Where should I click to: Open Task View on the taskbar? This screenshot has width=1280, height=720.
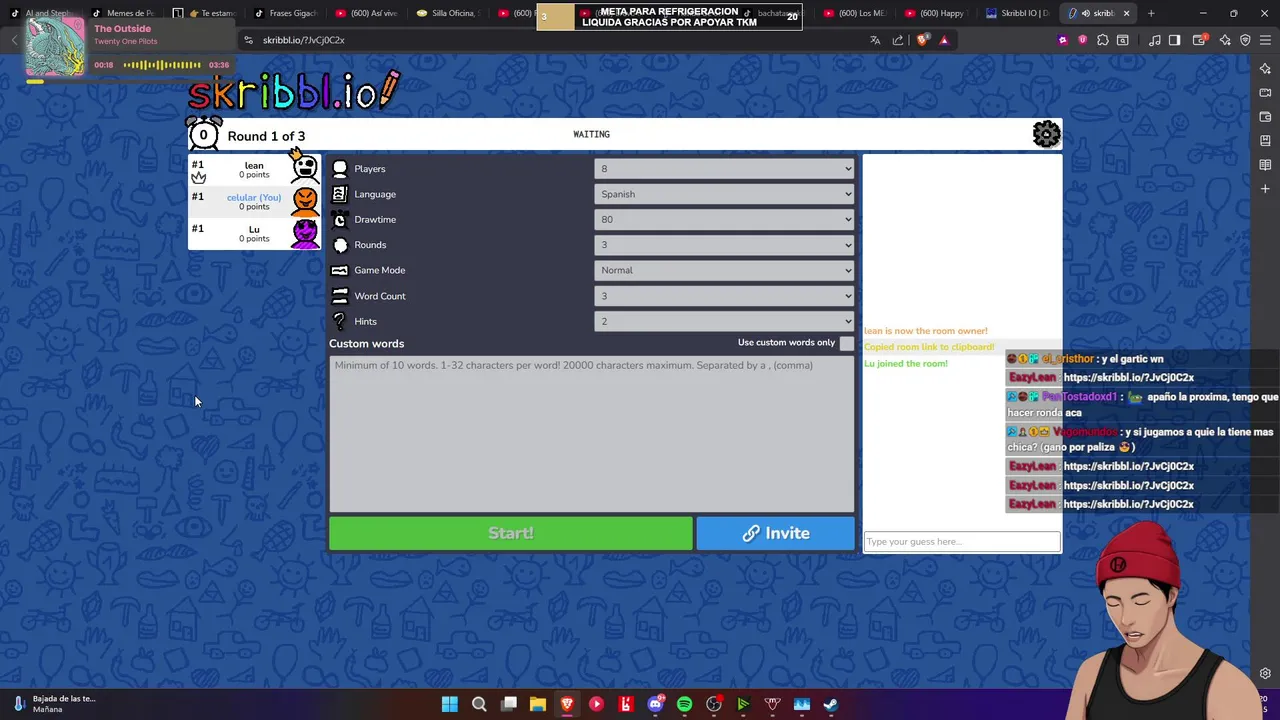(508, 704)
